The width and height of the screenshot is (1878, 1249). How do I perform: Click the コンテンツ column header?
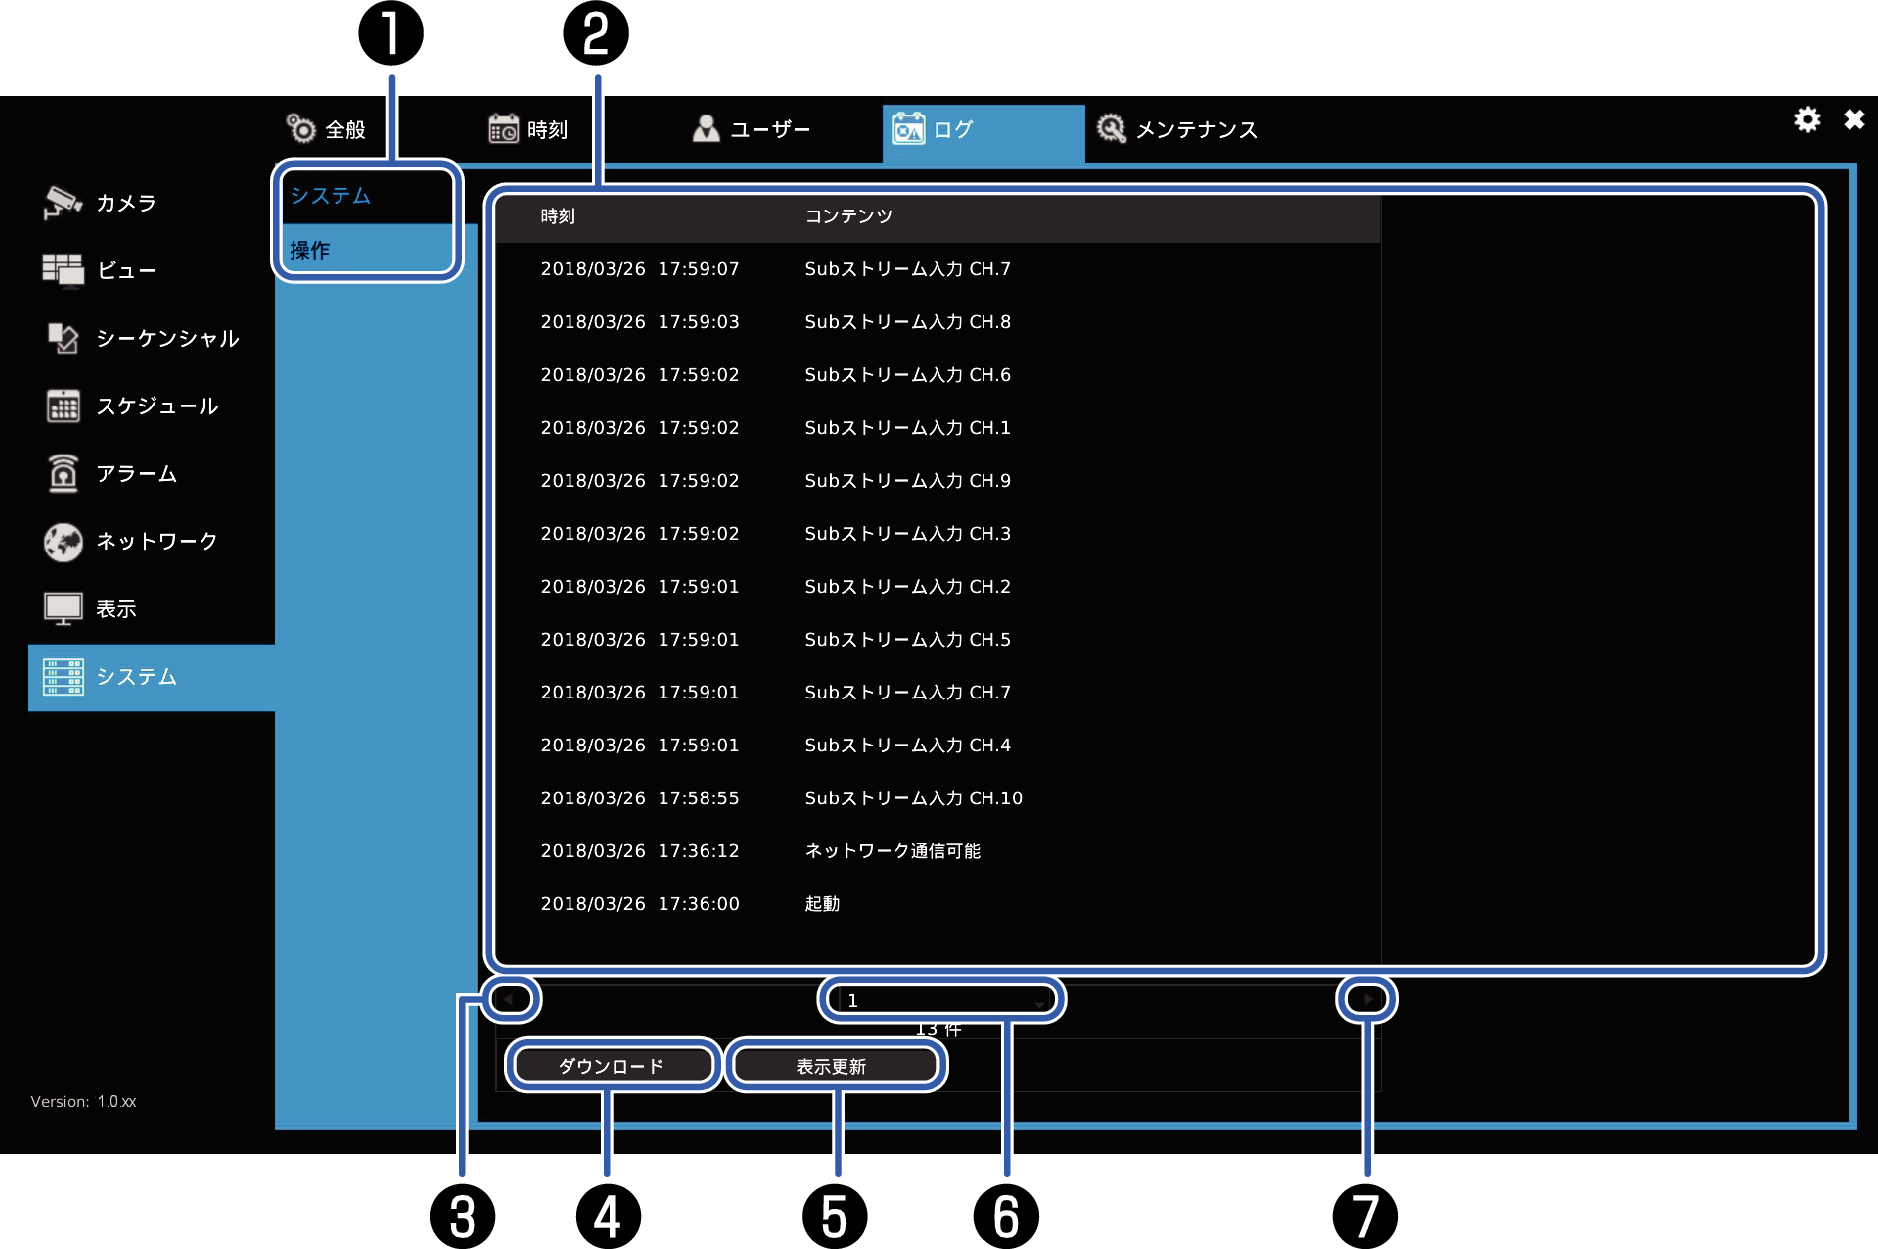tap(849, 216)
